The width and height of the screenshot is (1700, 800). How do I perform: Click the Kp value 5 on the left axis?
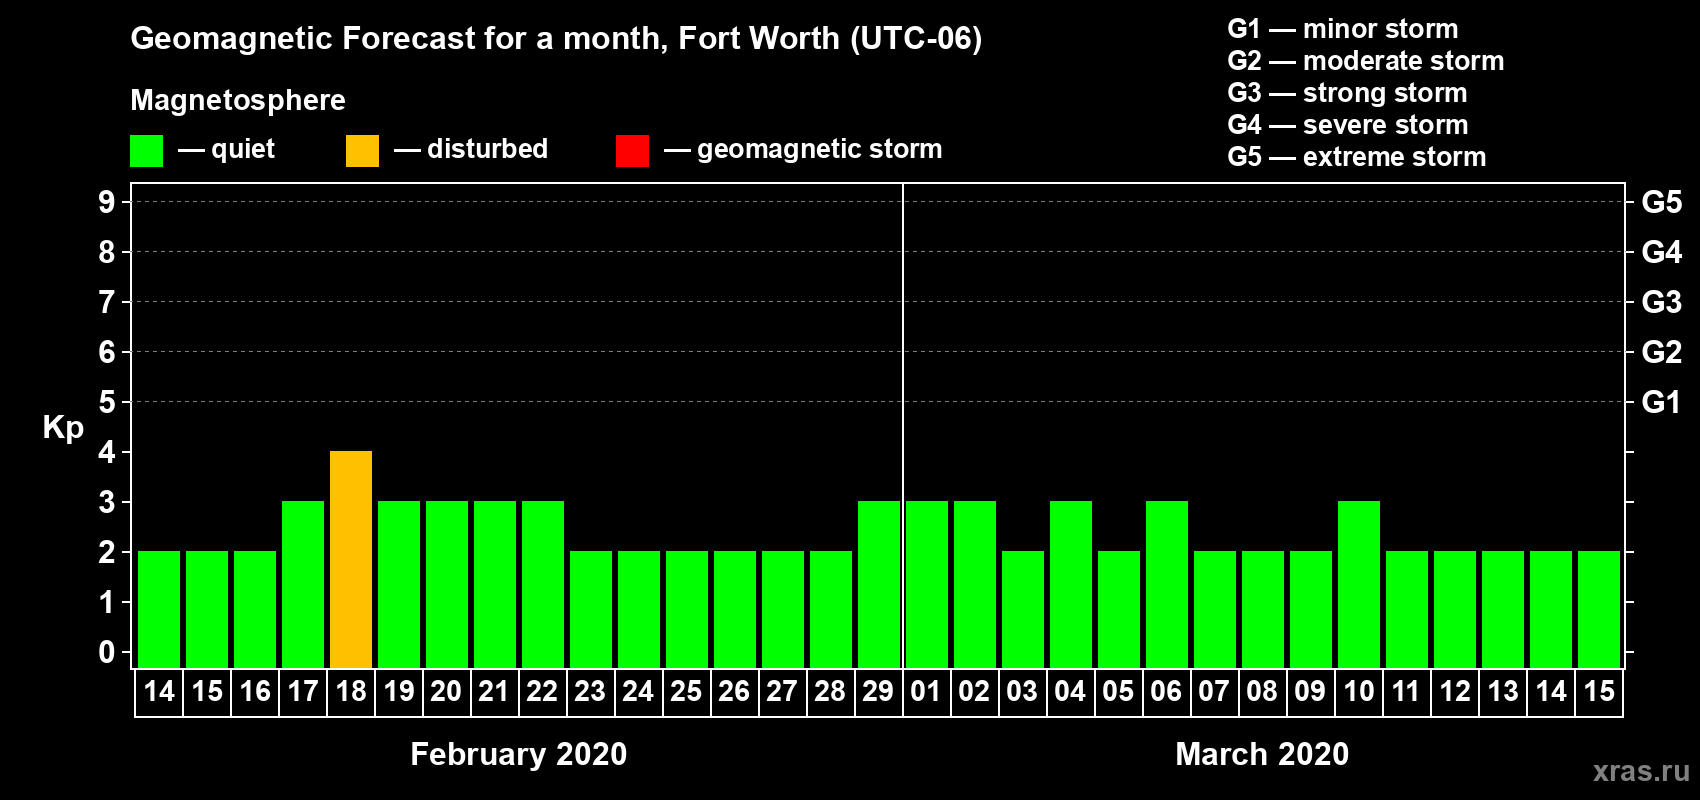[x=107, y=402]
